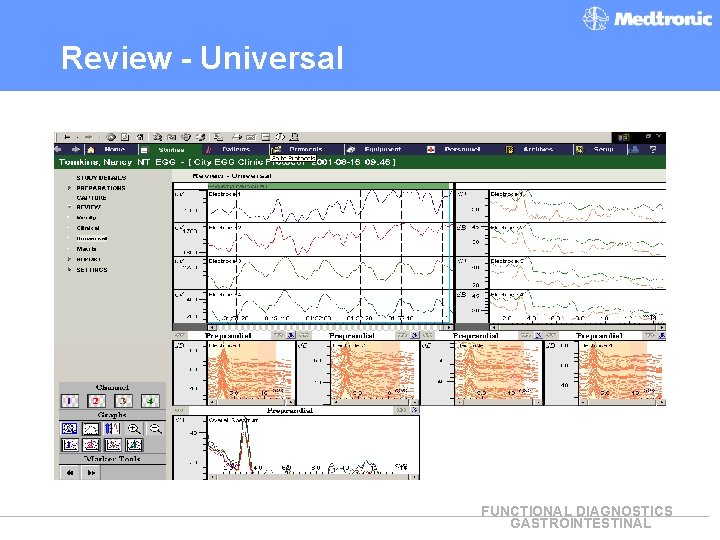Toggle Channel 3 button
This screenshot has height=540, width=720.
pos(123,401)
